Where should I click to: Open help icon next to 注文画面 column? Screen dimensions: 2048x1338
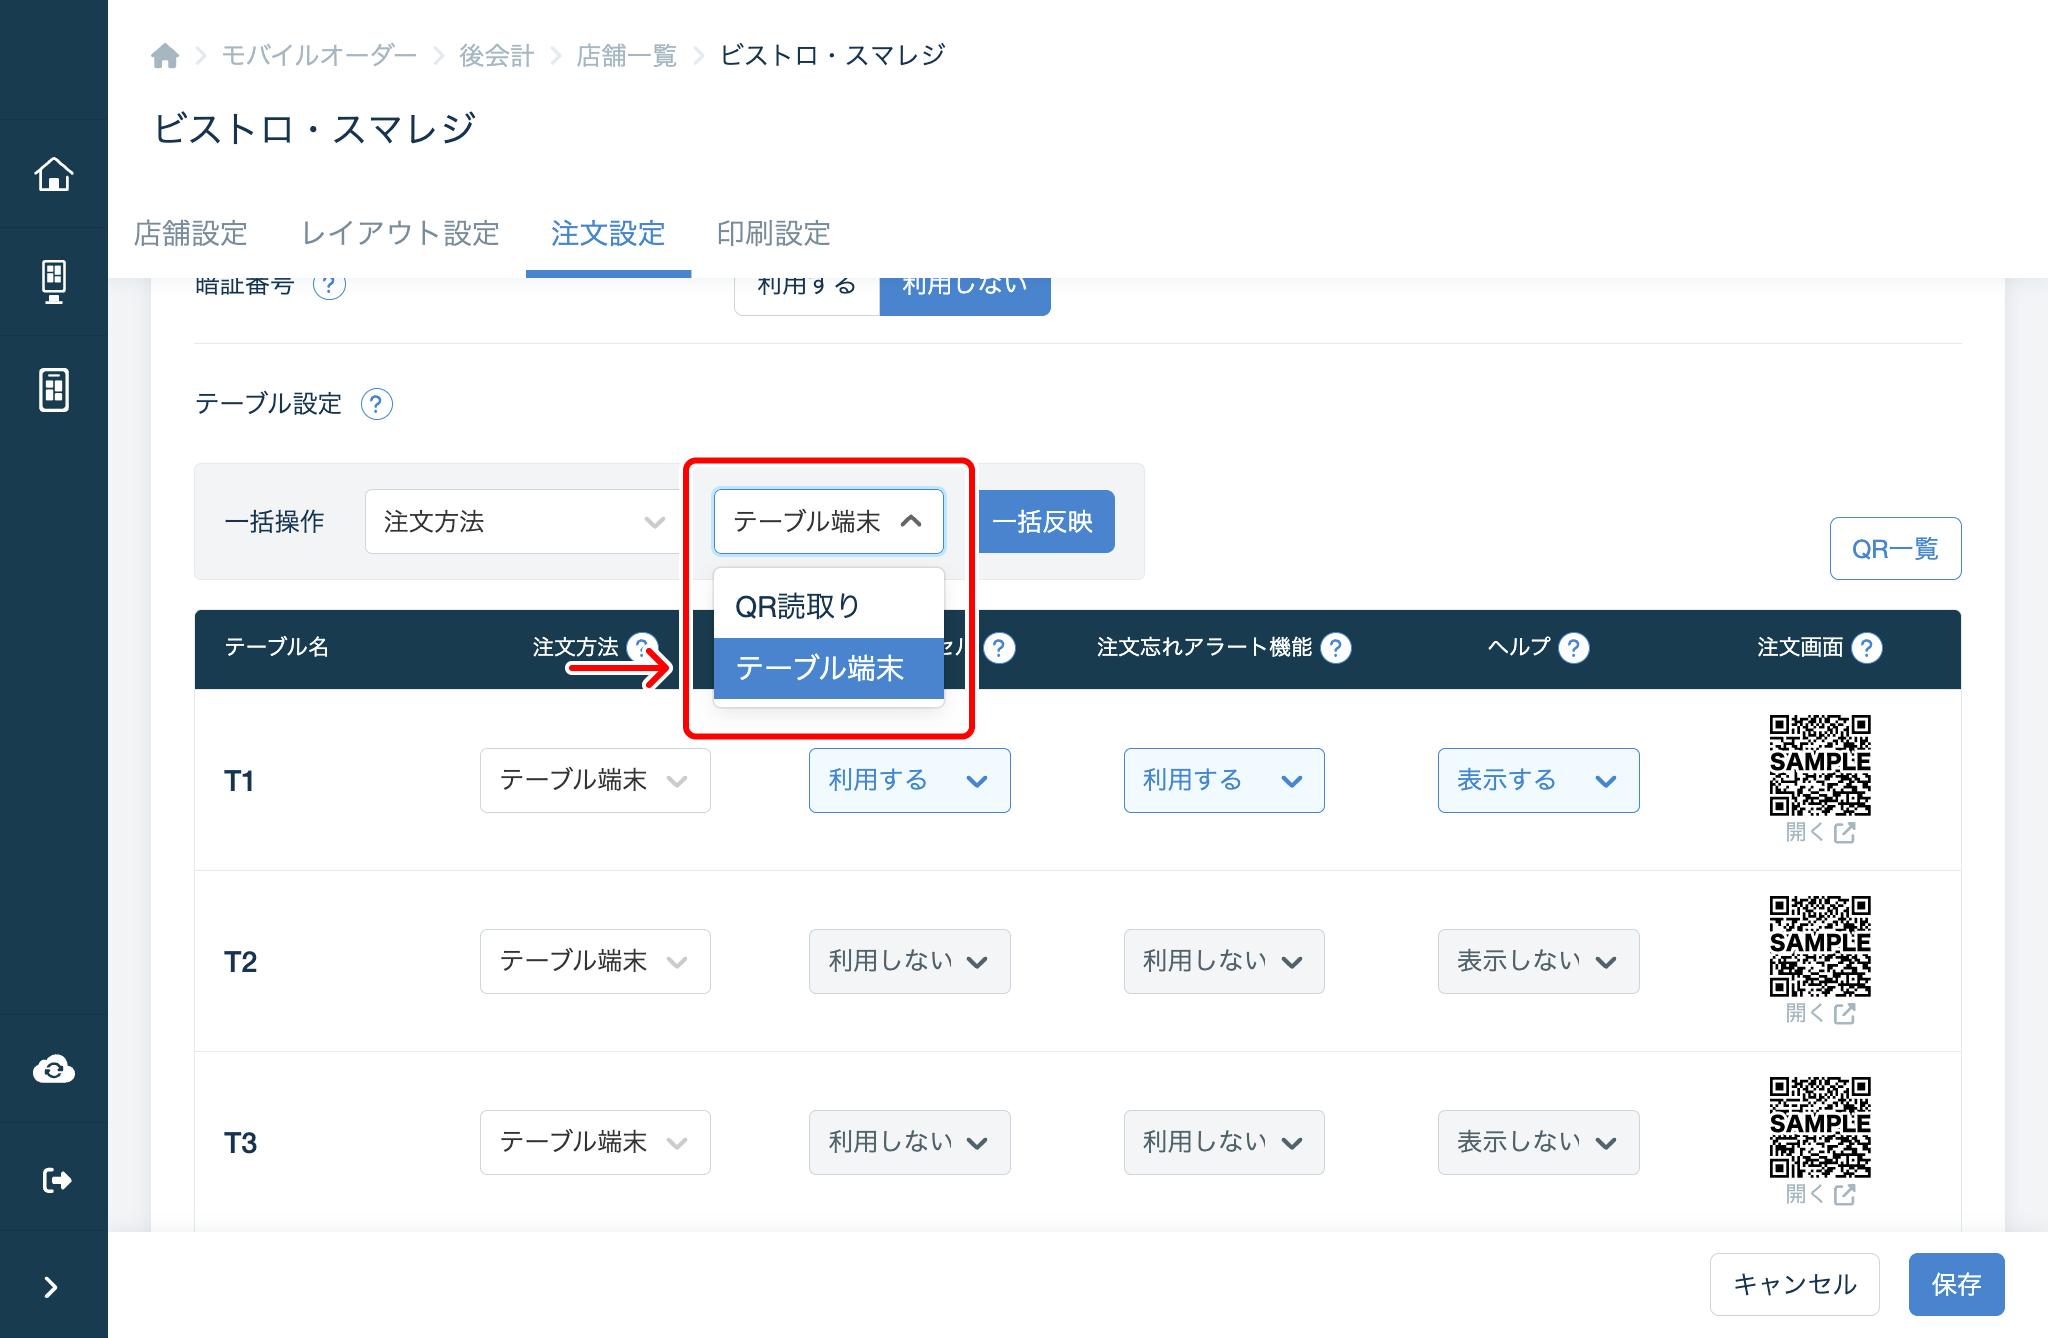1867,648
